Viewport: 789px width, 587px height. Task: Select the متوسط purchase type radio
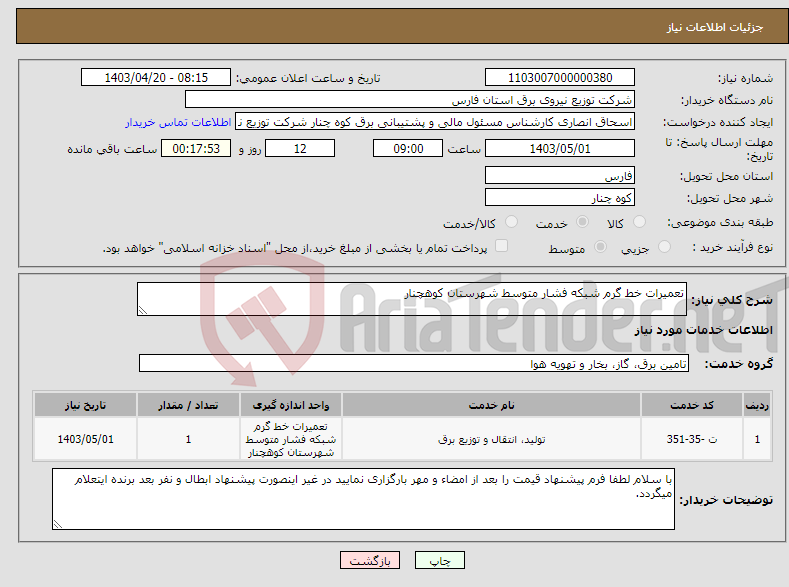600,246
